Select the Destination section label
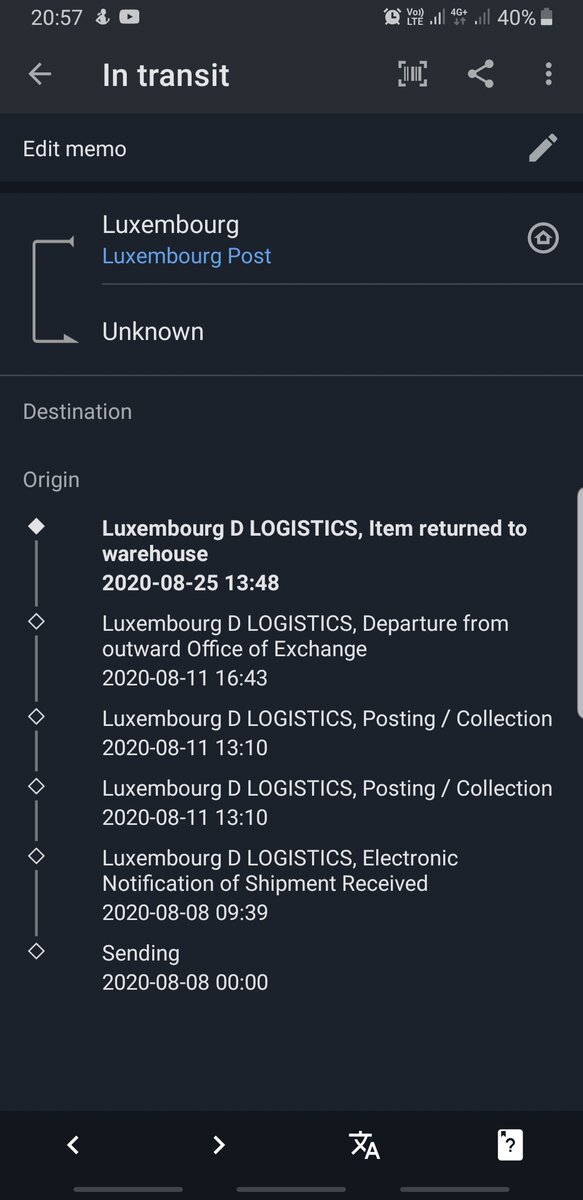The width and height of the screenshot is (583, 1200). pyautogui.click(x=77, y=411)
